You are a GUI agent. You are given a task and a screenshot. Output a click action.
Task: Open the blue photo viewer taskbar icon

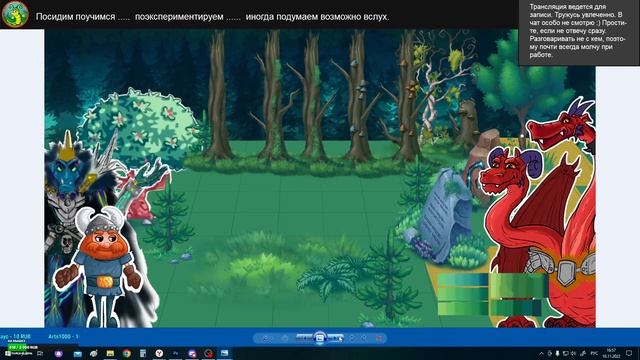pyautogui.click(x=224, y=353)
